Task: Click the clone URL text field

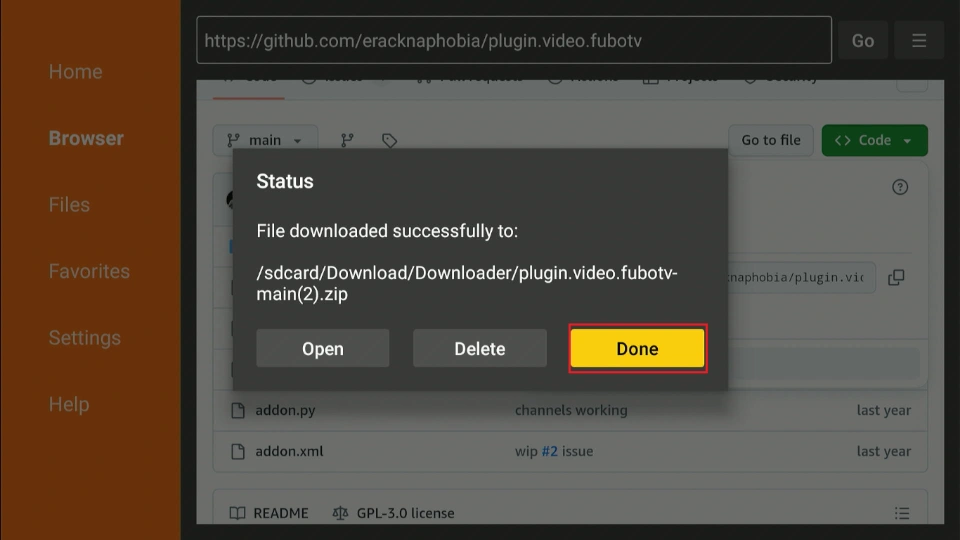Action: click(x=801, y=277)
